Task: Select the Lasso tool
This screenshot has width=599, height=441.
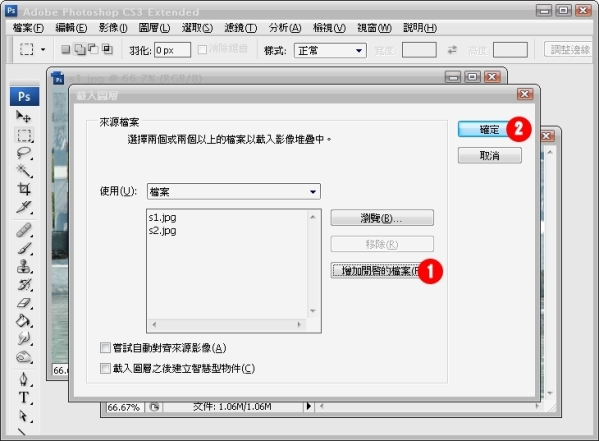Action: pos(24,153)
